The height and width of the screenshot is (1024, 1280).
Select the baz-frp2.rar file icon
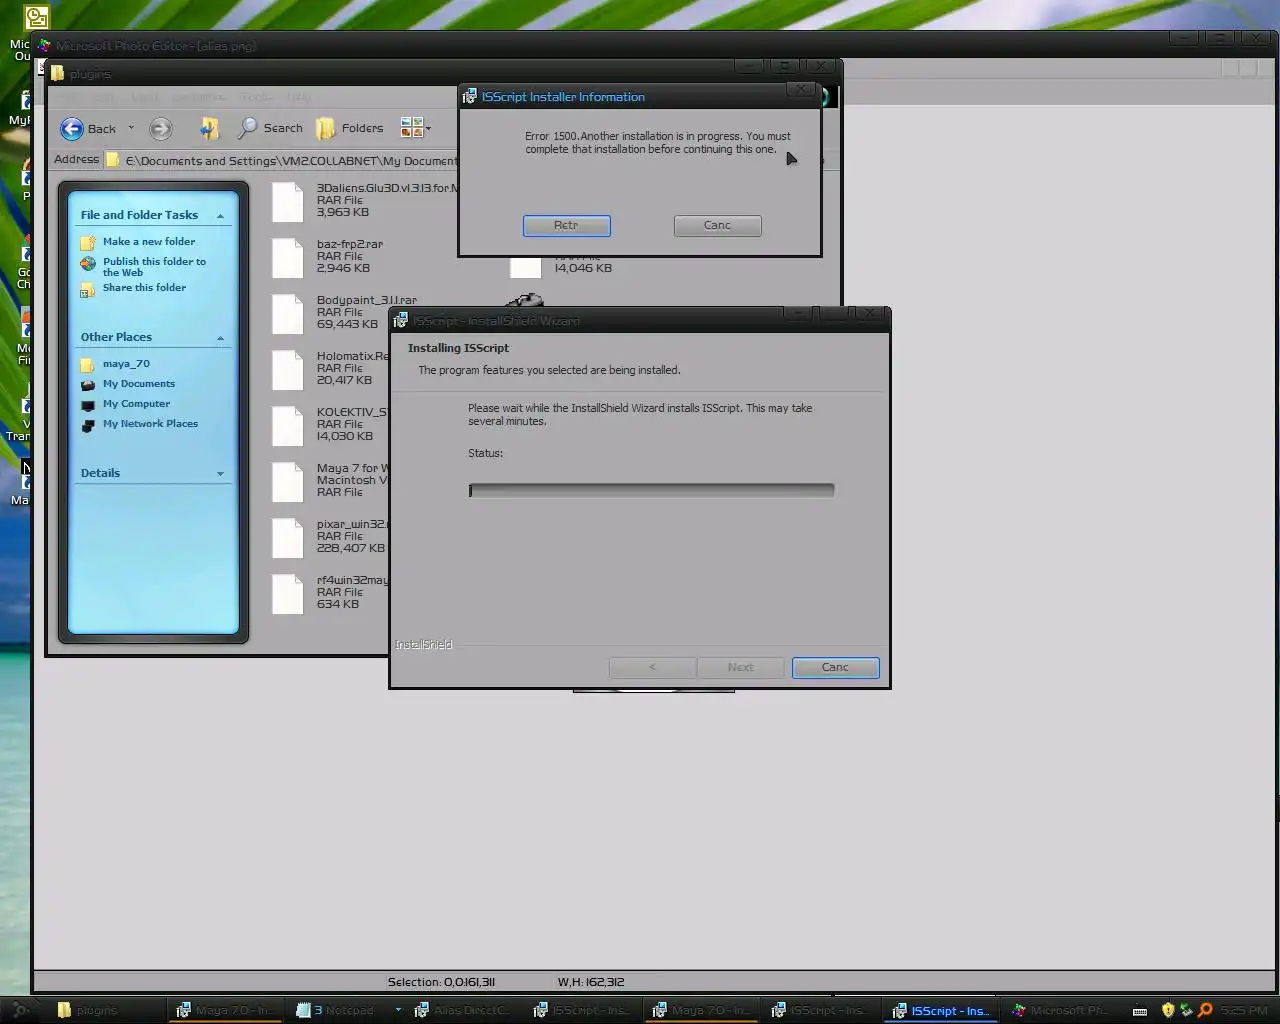pos(288,258)
